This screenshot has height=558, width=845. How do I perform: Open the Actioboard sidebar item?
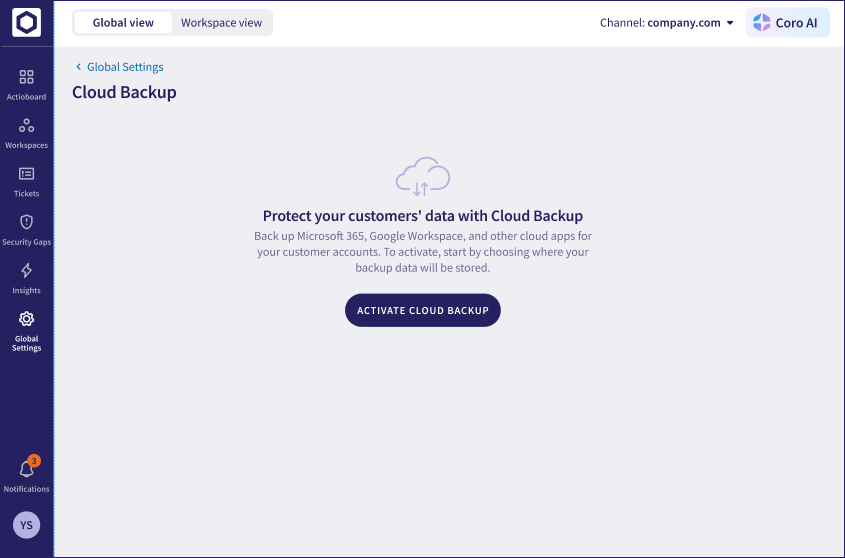coord(26,85)
